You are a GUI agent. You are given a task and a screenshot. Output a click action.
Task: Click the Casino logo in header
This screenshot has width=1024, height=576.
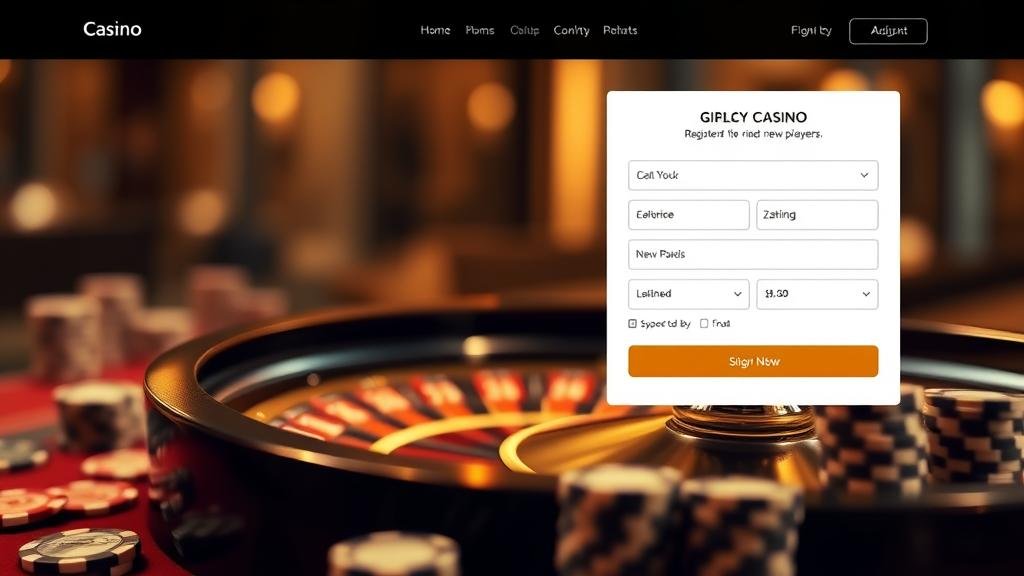112,29
